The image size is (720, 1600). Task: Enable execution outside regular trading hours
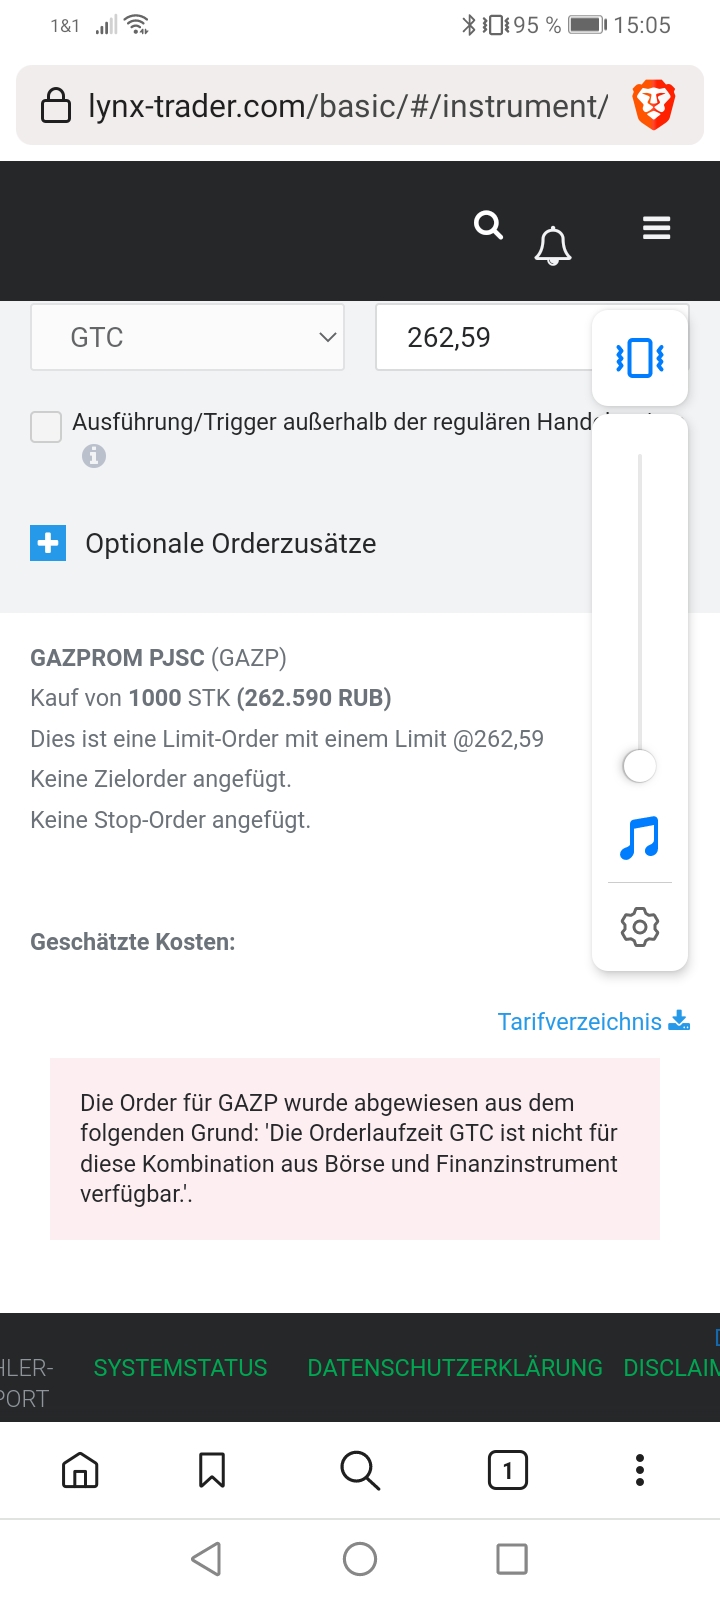[46, 427]
